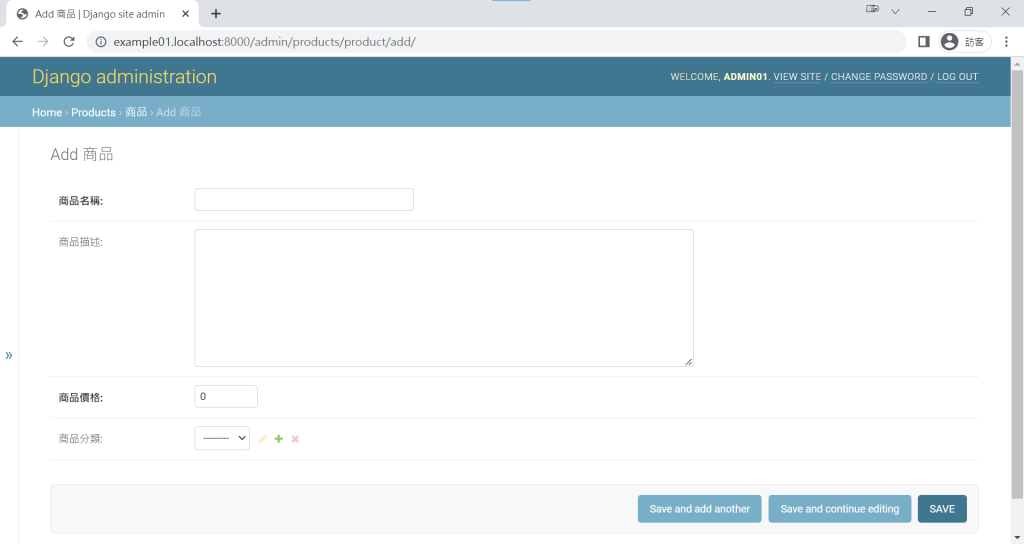
Task: Close the Add 商品 browser tab
Action: click(x=185, y=14)
